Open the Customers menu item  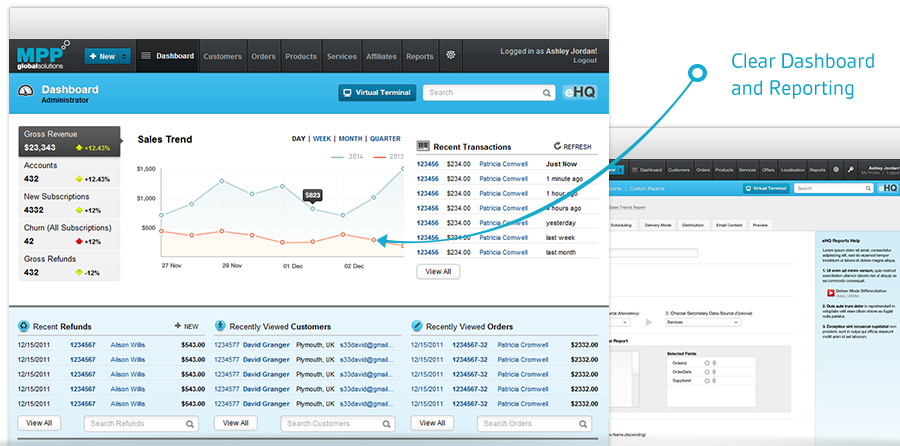coord(222,56)
